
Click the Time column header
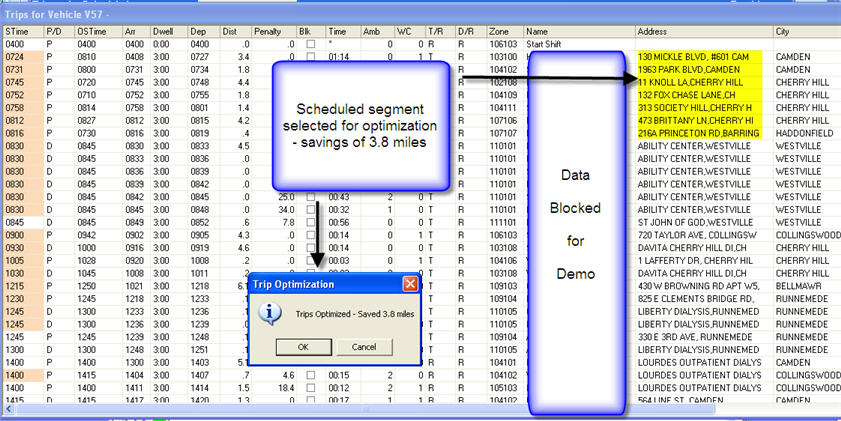343,32
